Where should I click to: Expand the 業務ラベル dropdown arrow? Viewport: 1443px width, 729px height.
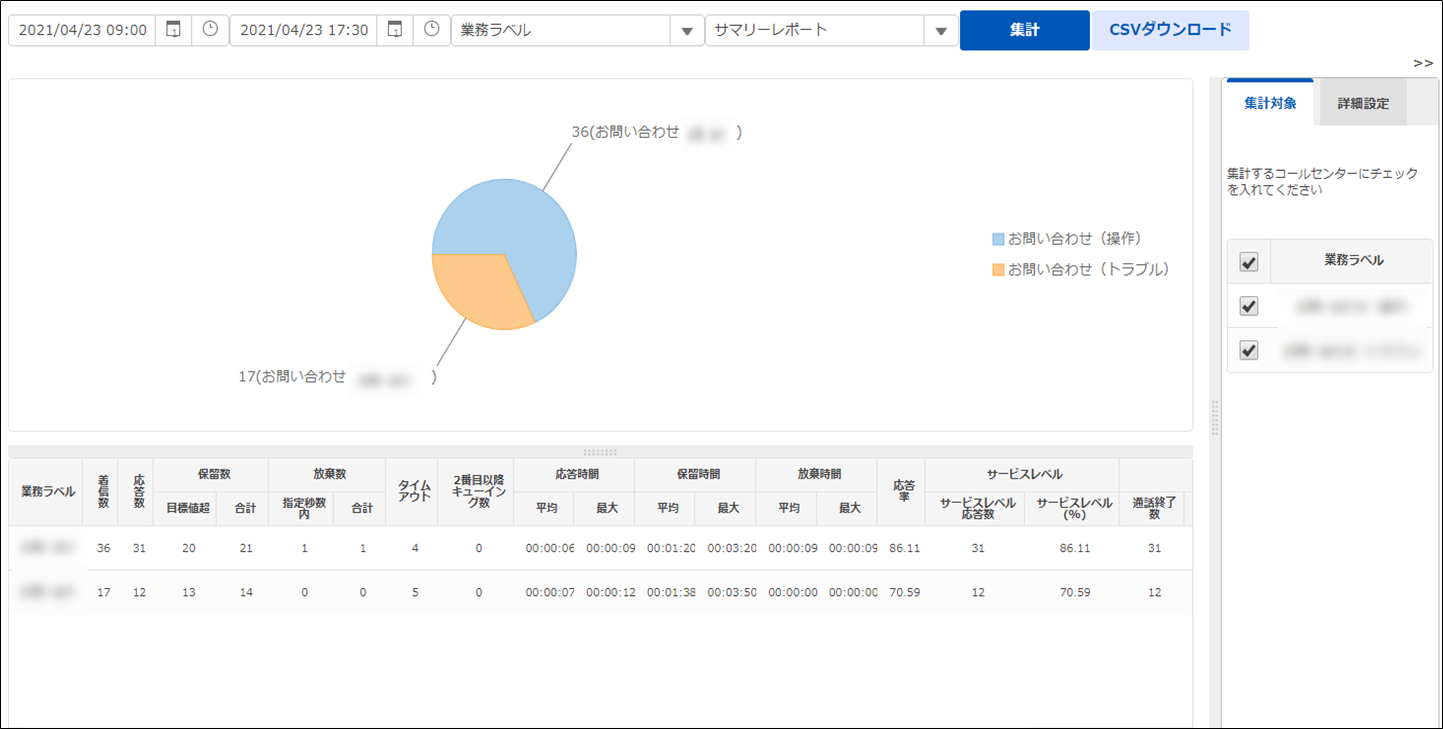click(686, 31)
